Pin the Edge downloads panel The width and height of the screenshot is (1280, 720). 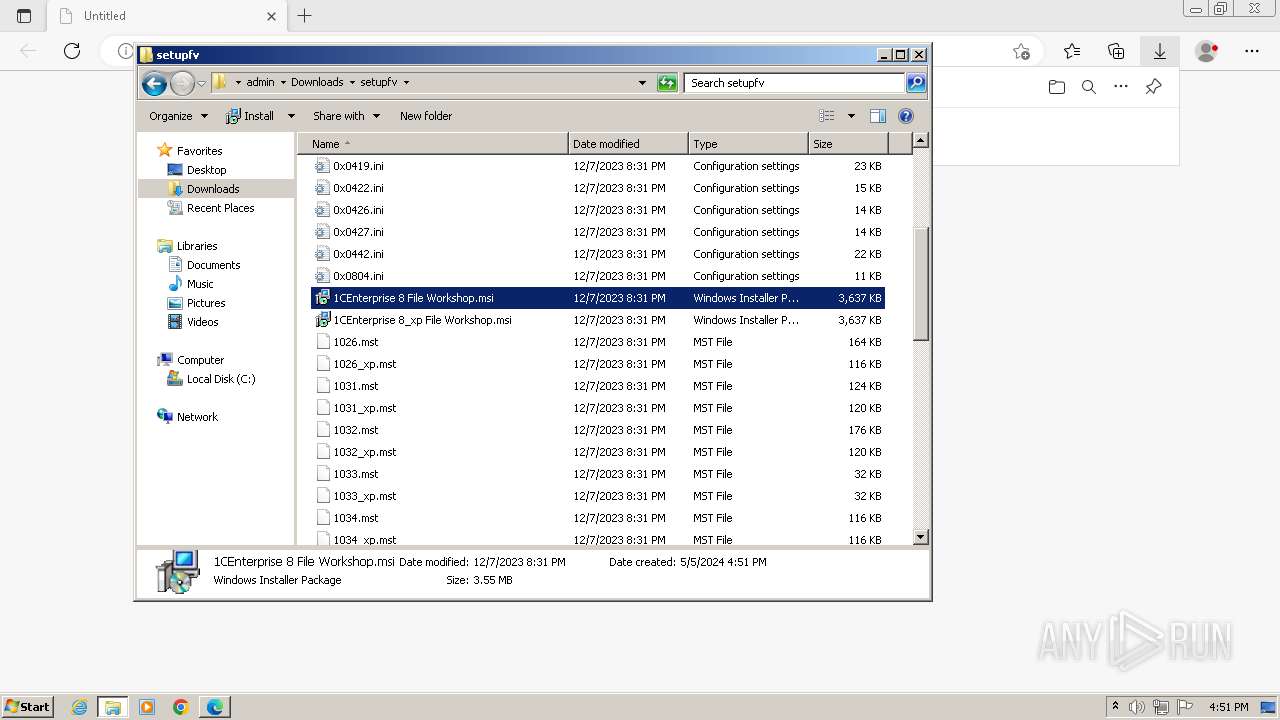click(x=1153, y=87)
